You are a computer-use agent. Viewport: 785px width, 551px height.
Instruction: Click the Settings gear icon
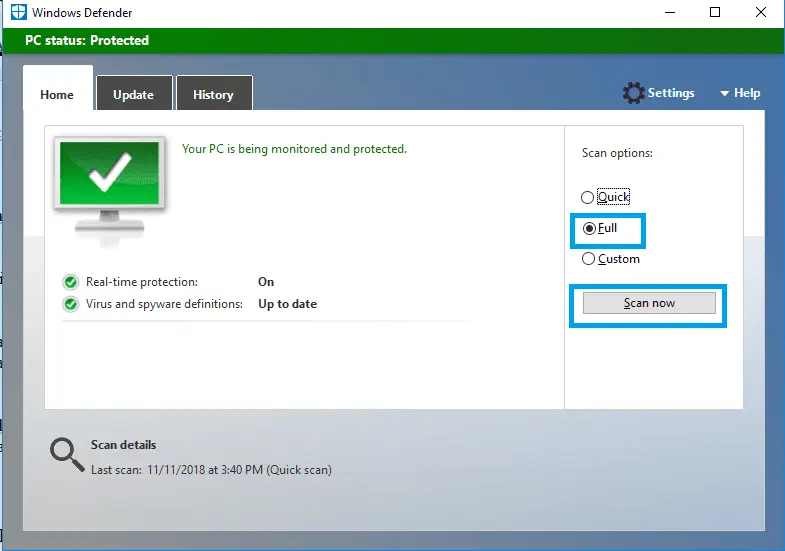[x=633, y=93]
